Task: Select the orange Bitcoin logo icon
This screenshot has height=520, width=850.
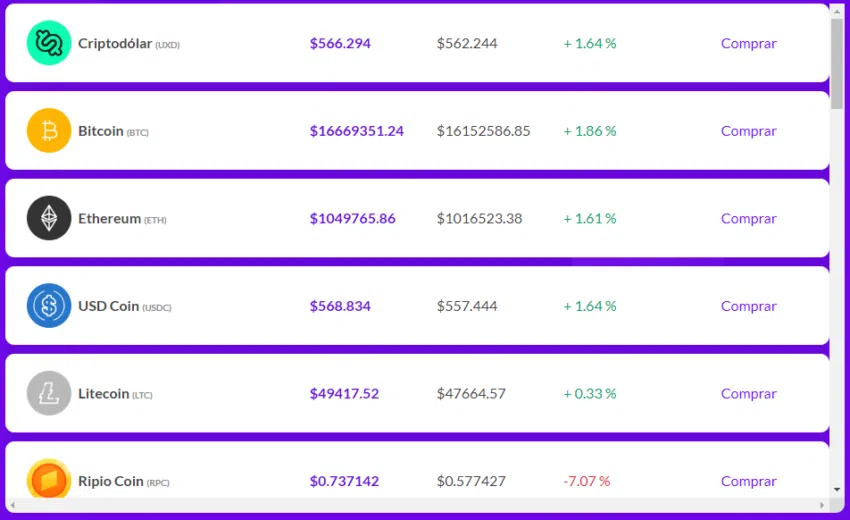Action: coord(49,131)
